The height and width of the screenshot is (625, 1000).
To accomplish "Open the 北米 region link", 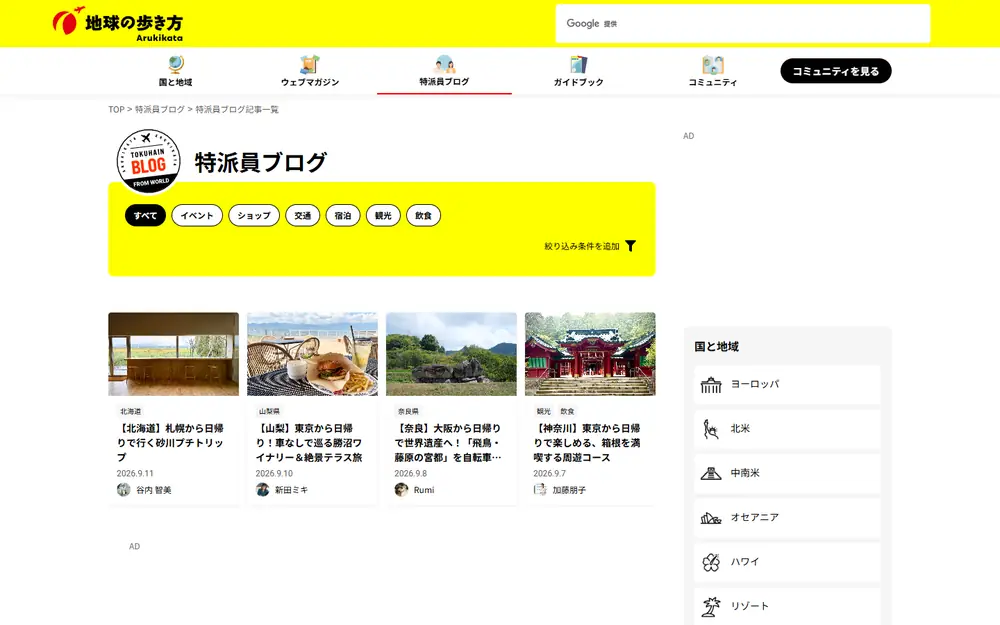I will (x=788, y=429).
